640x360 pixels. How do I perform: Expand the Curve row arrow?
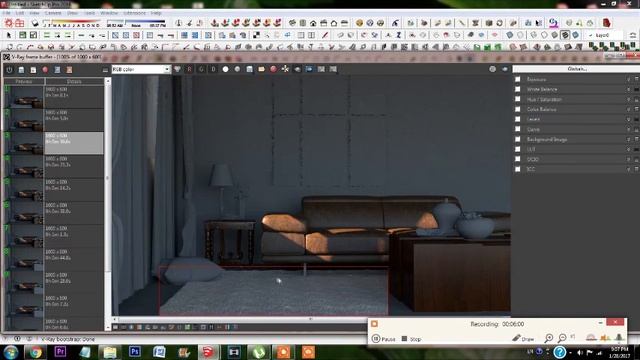[629, 129]
